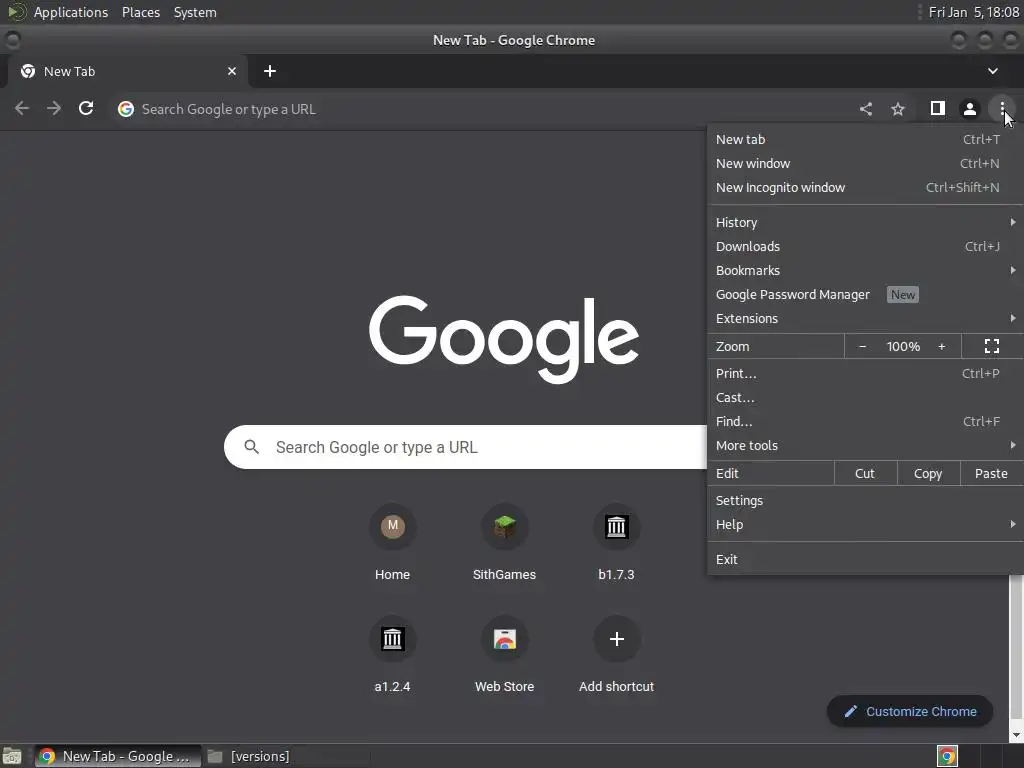The image size is (1024, 768).
Task: Reload the page with the refresh icon
Action: pyautogui.click(x=86, y=108)
